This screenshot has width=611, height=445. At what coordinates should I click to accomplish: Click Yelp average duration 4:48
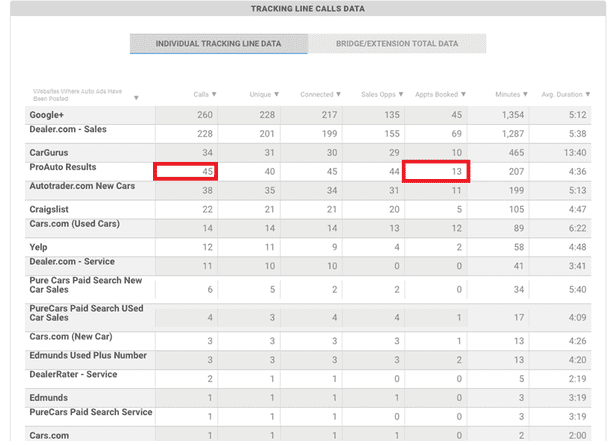click(577, 247)
